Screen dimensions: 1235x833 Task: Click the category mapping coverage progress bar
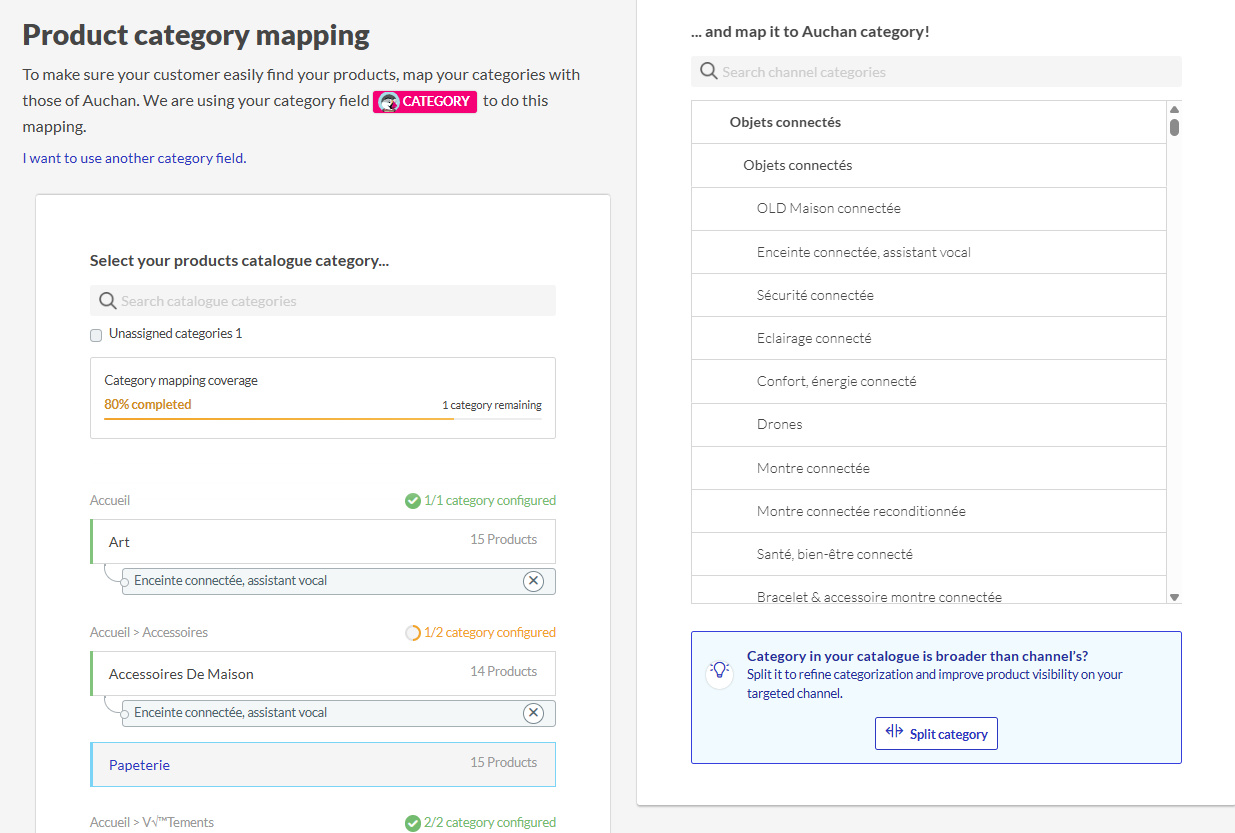click(322, 418)
